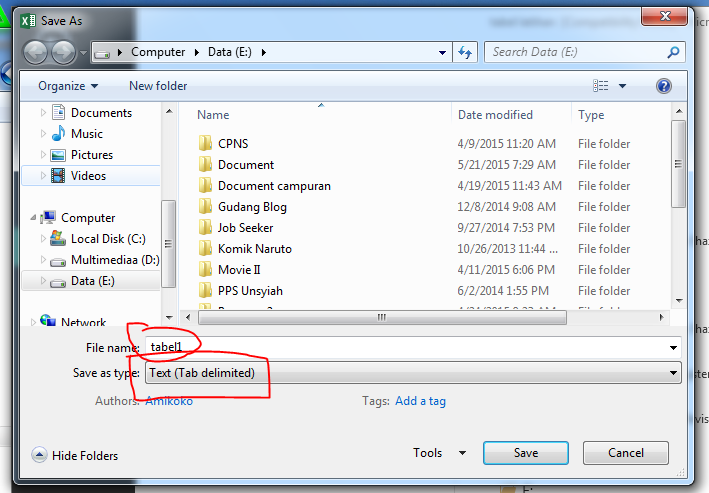The image size is (709, 493).
Task: Select Computer in the address breadcrumb
Action: (158, 52)
